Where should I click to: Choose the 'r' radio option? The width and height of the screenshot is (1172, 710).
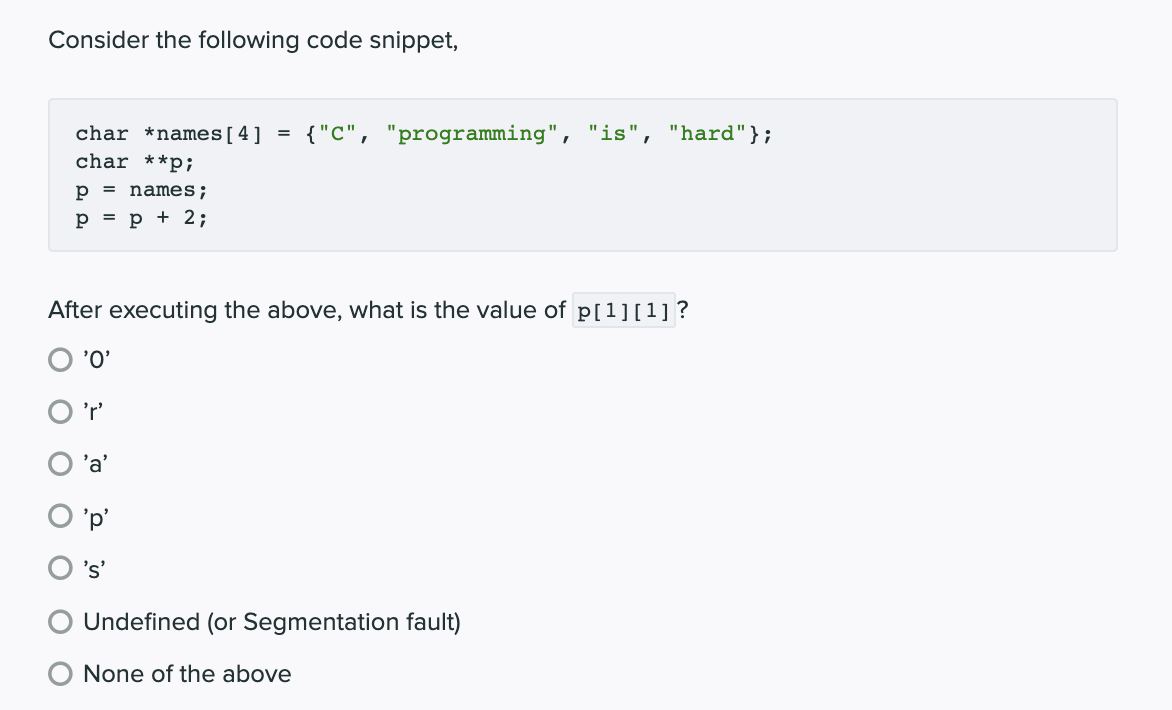click(x=61, y=412)
